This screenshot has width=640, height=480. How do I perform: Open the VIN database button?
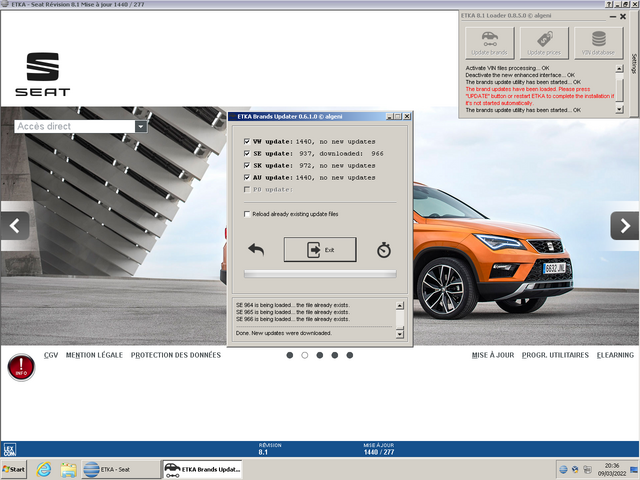tap(598, 43)
